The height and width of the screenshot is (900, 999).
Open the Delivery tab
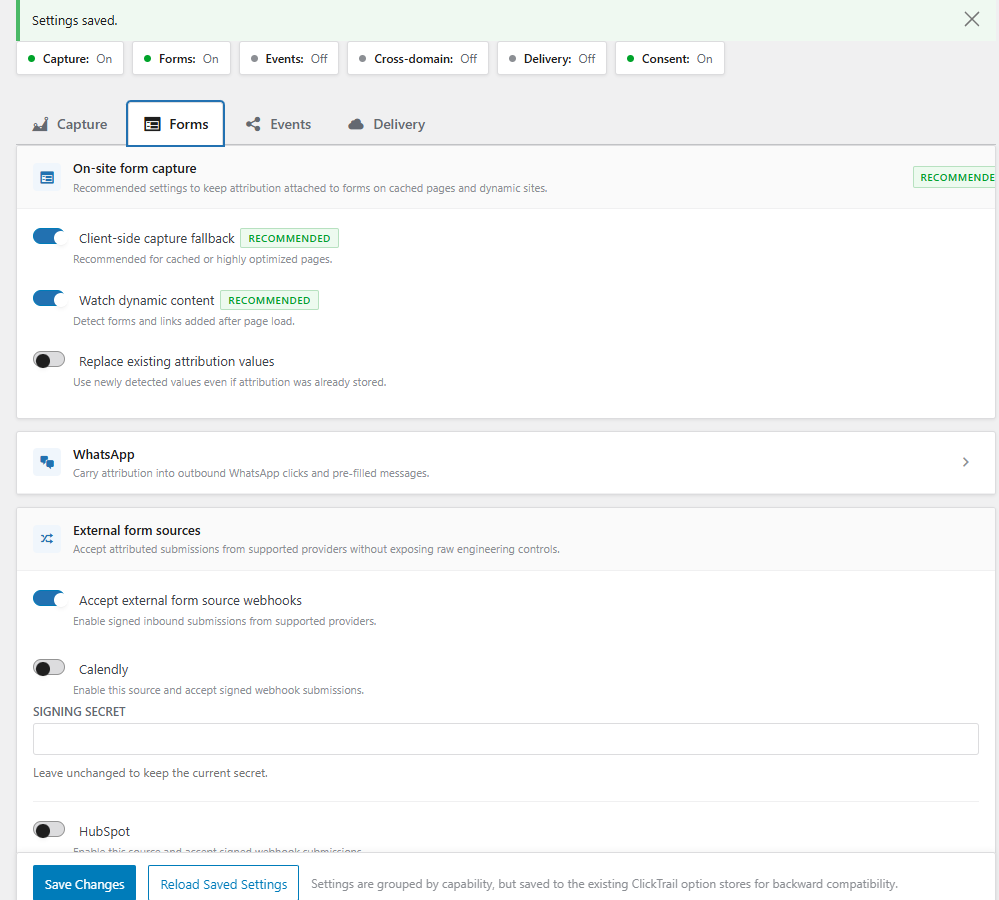tap(386, 124)
